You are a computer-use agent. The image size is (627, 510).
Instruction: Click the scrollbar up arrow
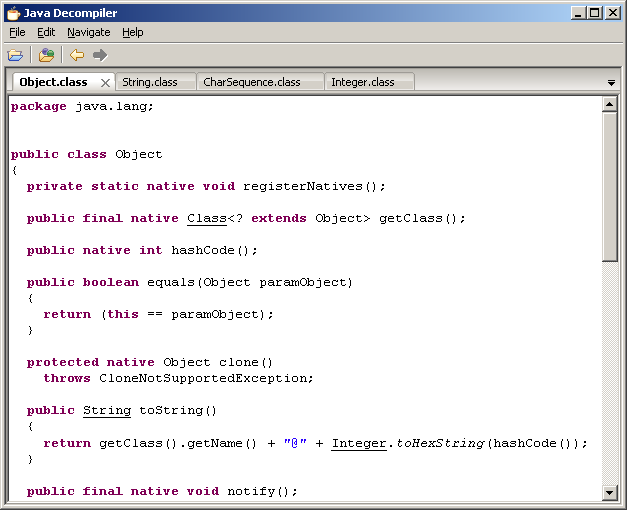tap(609, 105)
